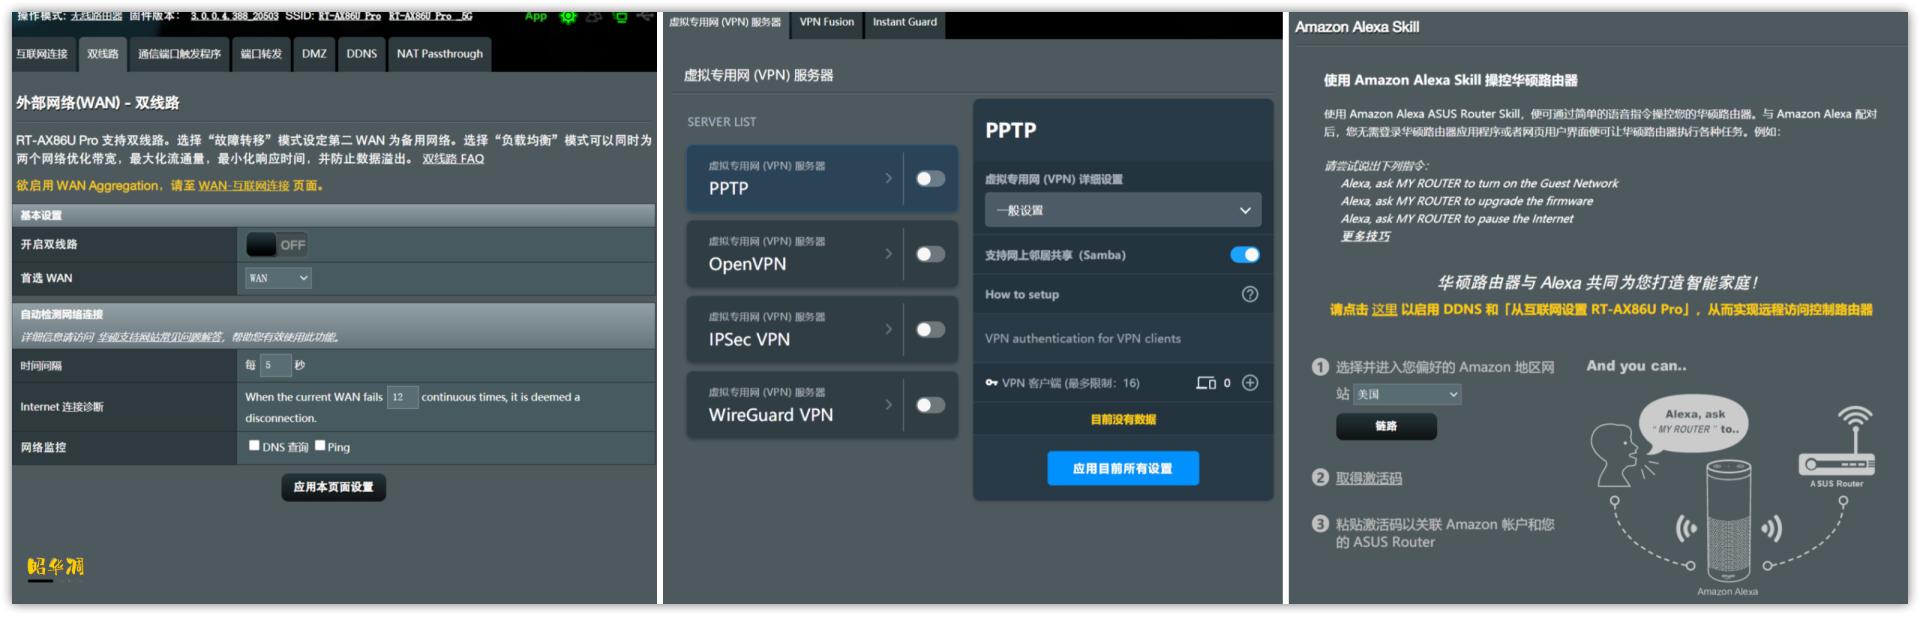Click the grey cloud status icon

pos(594,17)
